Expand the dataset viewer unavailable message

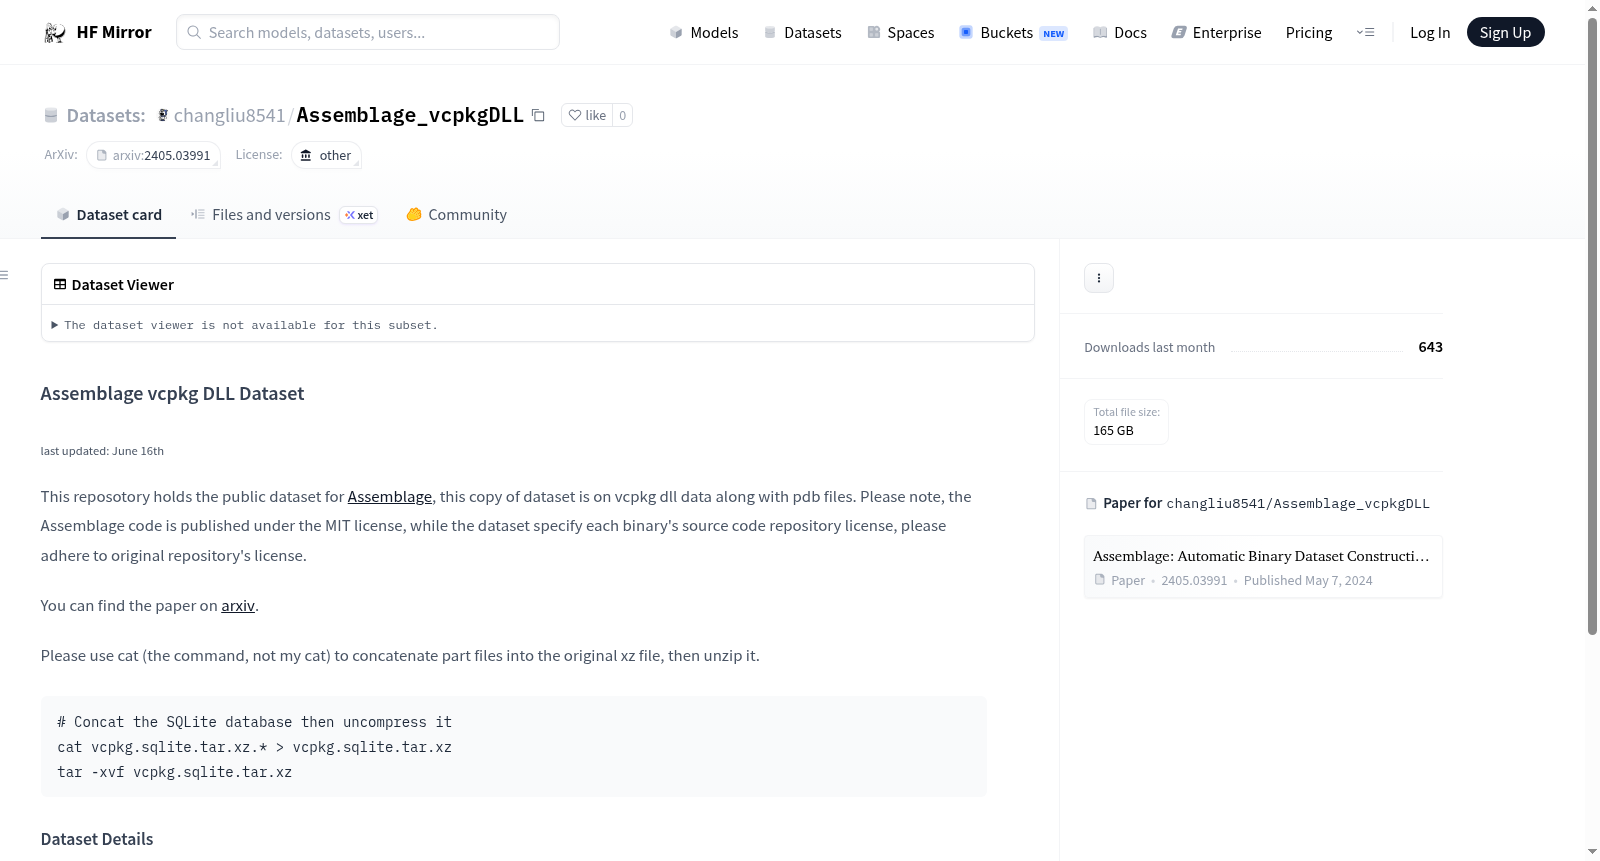[245, 325]
